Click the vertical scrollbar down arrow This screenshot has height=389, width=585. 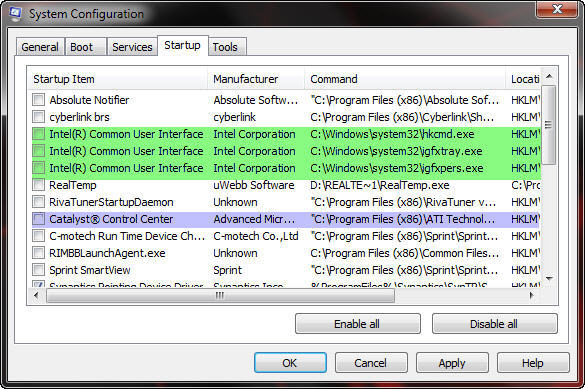coord(549,279)
